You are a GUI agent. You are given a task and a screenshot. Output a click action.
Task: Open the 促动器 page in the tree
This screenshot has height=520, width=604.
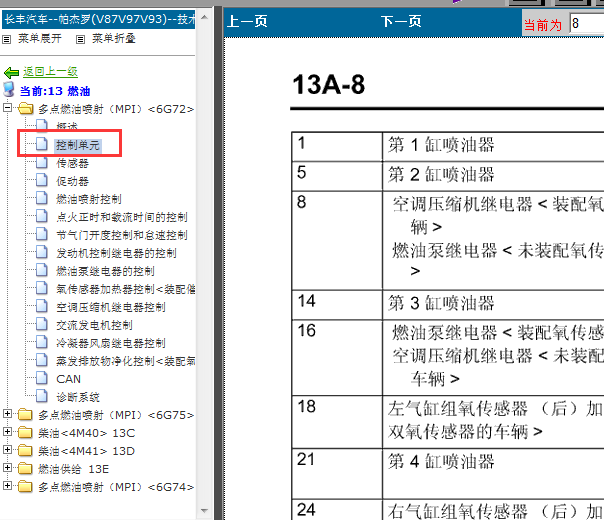(x=72, y=181)
